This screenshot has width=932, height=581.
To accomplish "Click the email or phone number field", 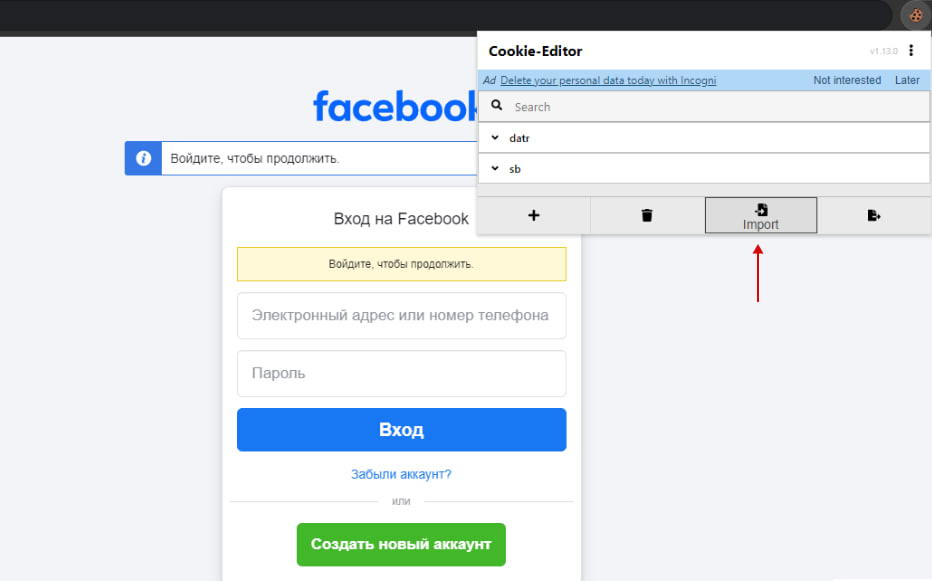I will point(401,315).
